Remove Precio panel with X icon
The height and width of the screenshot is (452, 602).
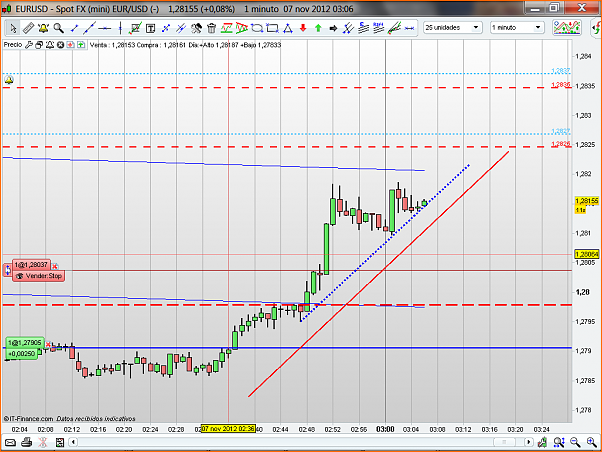(60, 45)
